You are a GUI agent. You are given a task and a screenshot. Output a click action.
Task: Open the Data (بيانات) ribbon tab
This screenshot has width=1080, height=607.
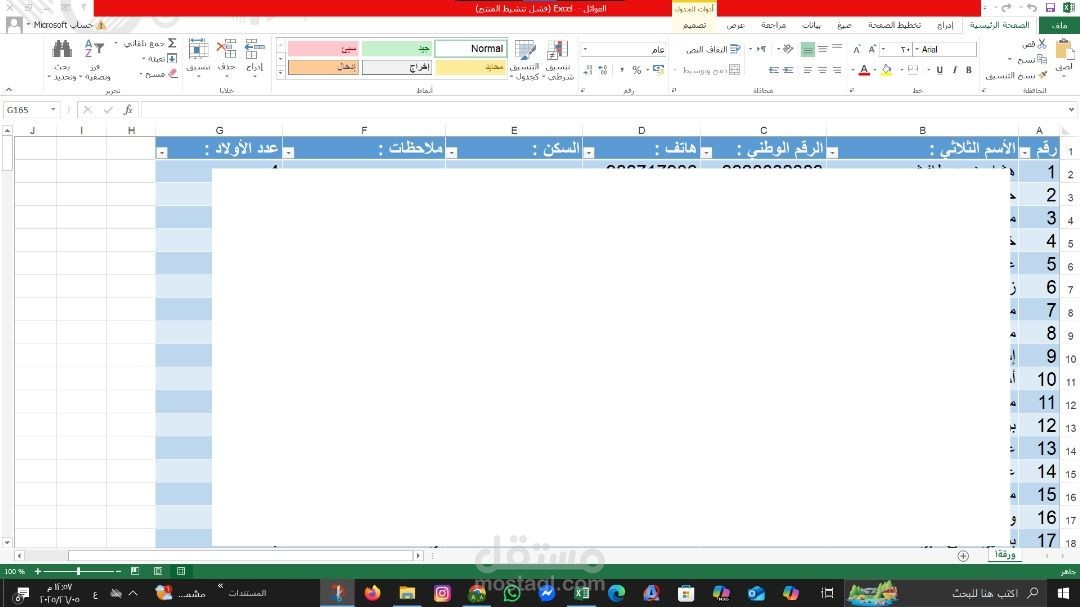pos(811,25)
